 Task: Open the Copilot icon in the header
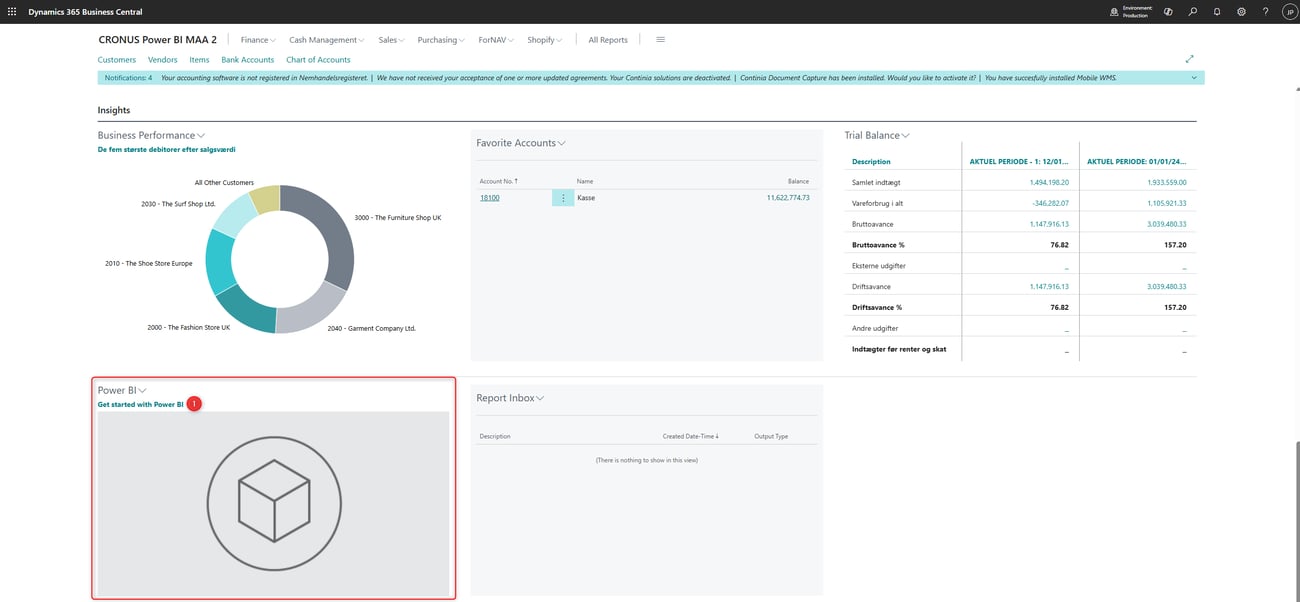coord(1168,12)
